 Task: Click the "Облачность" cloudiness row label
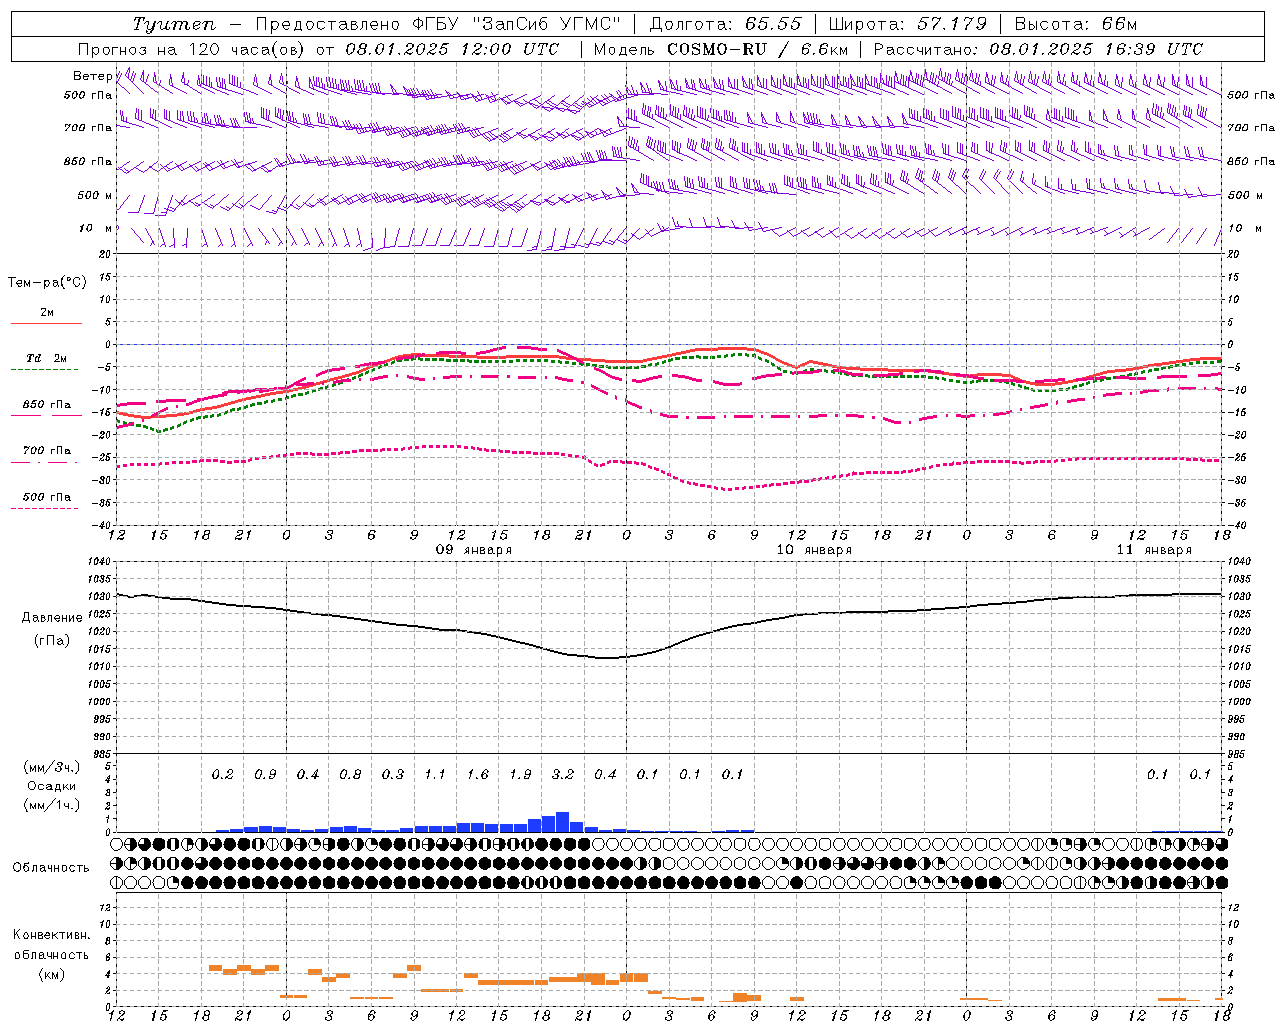(x=51, y=868)
